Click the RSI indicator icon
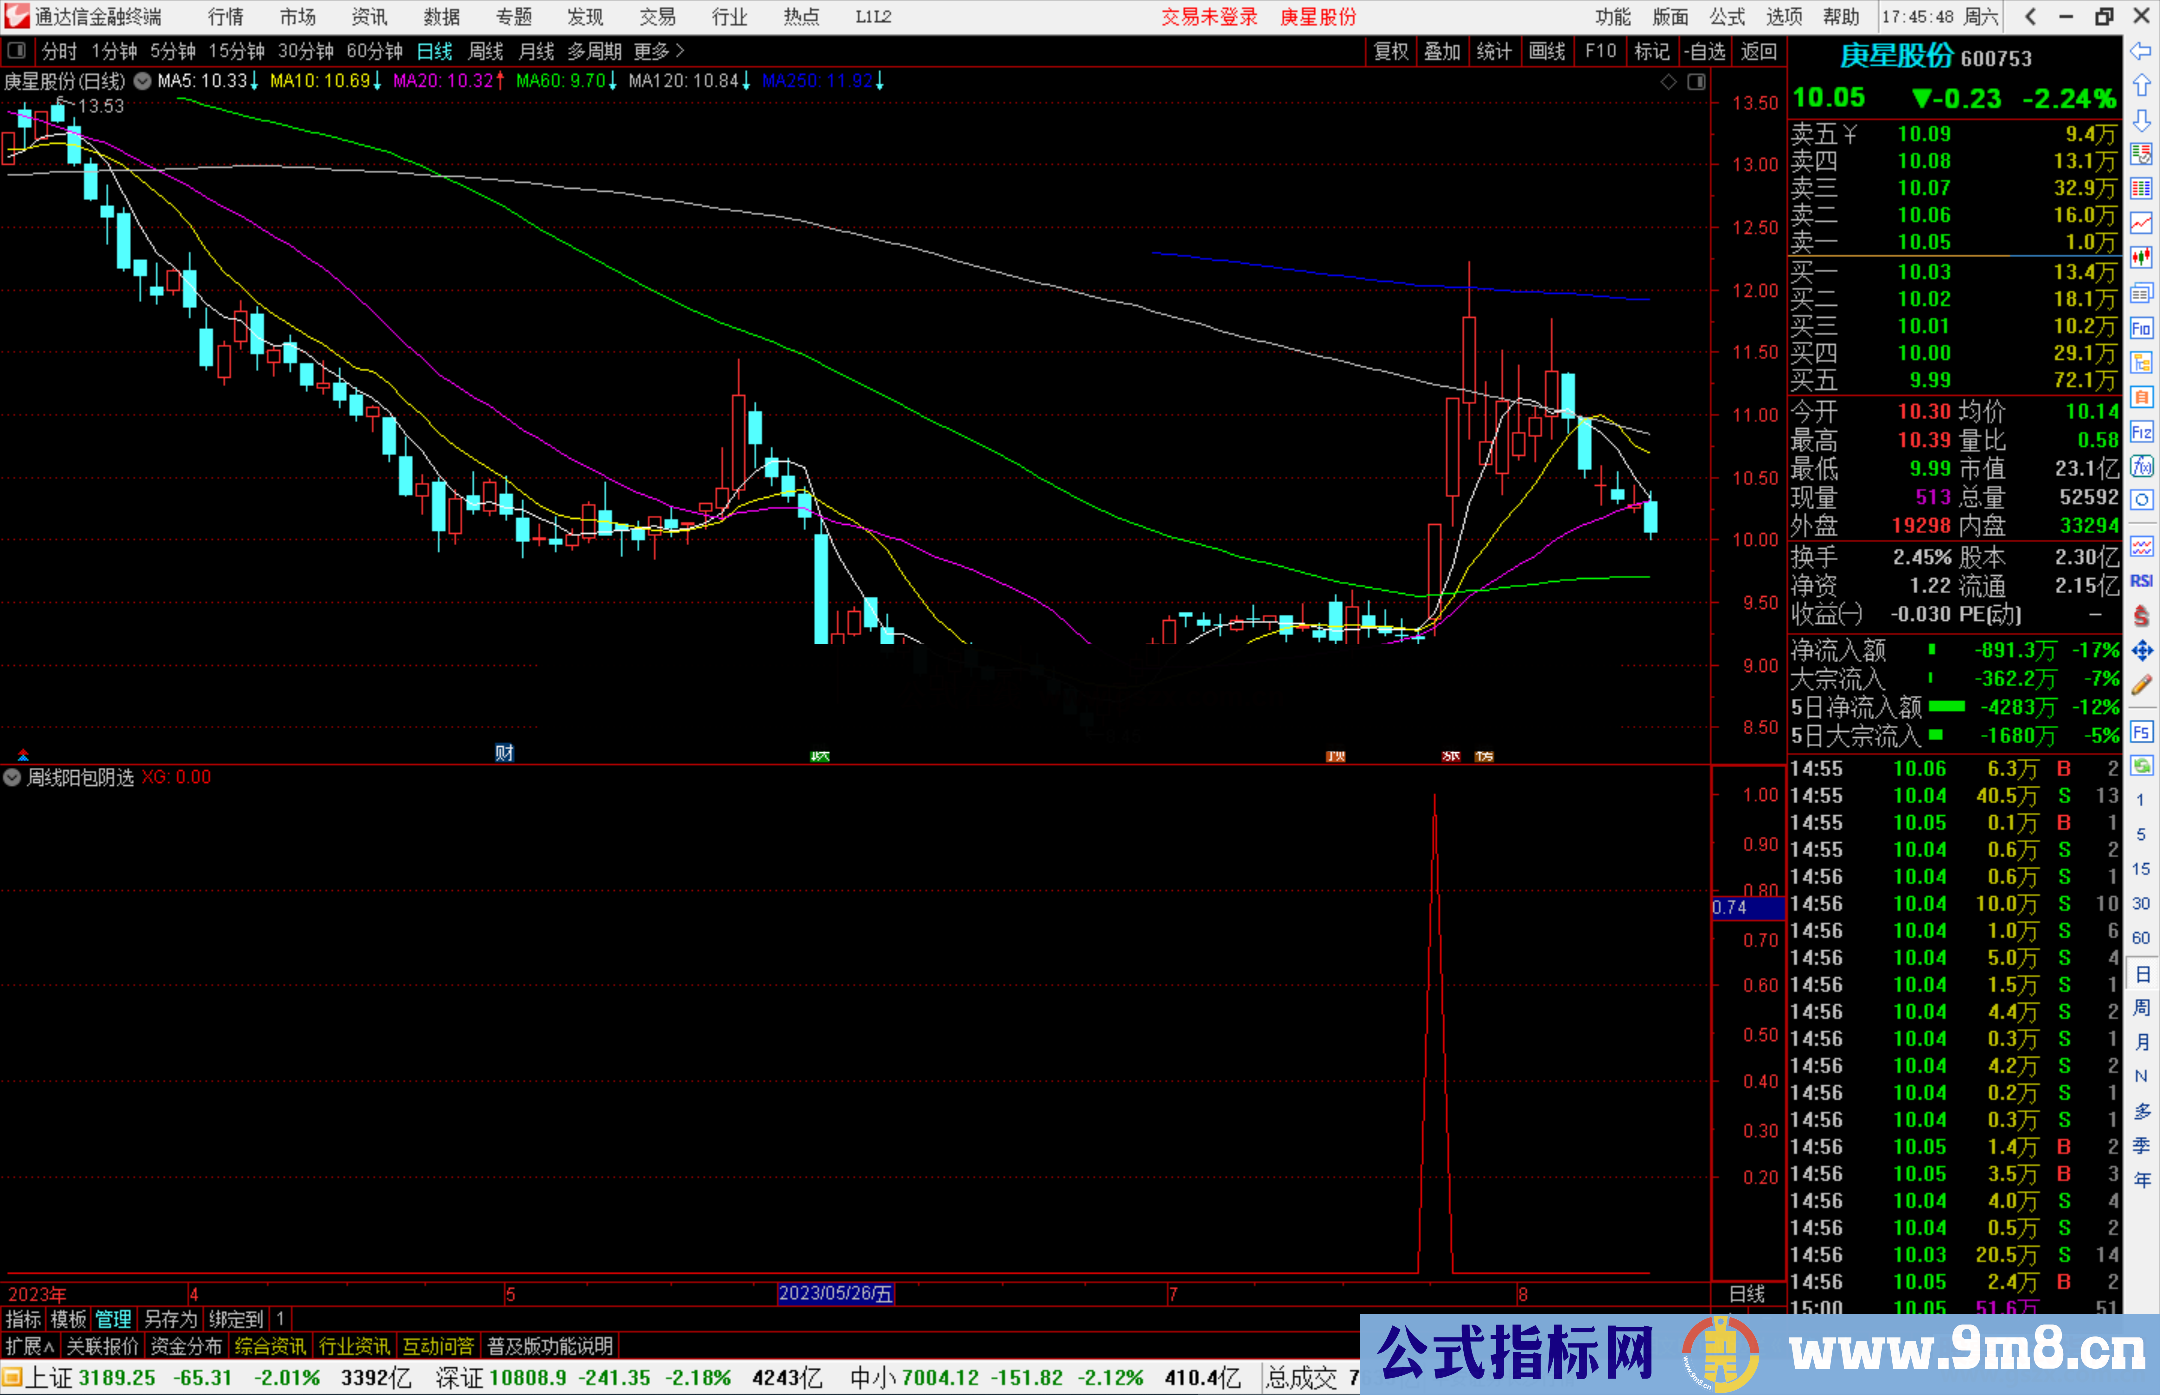Screen dimensions: 2160x1395 (x=2141, y=580)
